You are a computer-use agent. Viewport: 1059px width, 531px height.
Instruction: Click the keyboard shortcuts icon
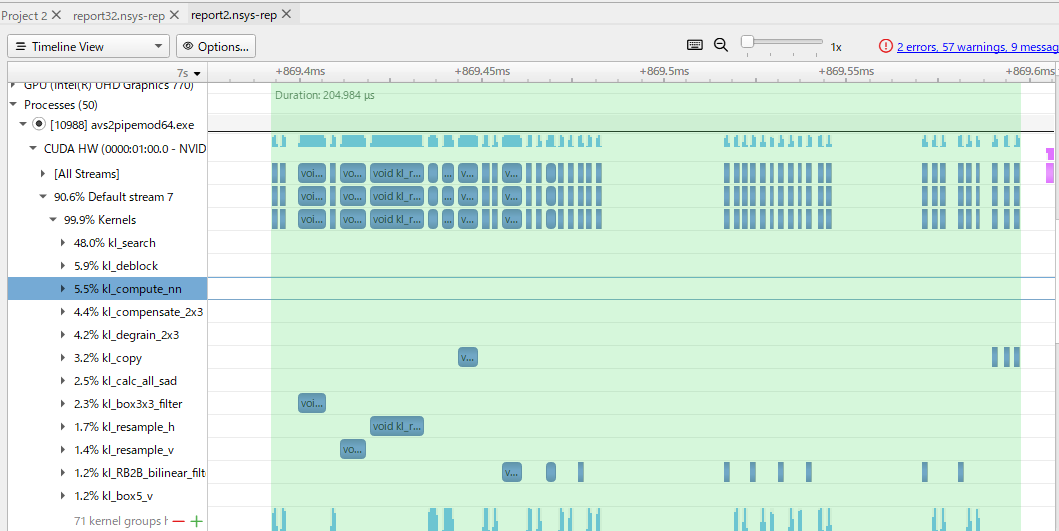point(694,45)
